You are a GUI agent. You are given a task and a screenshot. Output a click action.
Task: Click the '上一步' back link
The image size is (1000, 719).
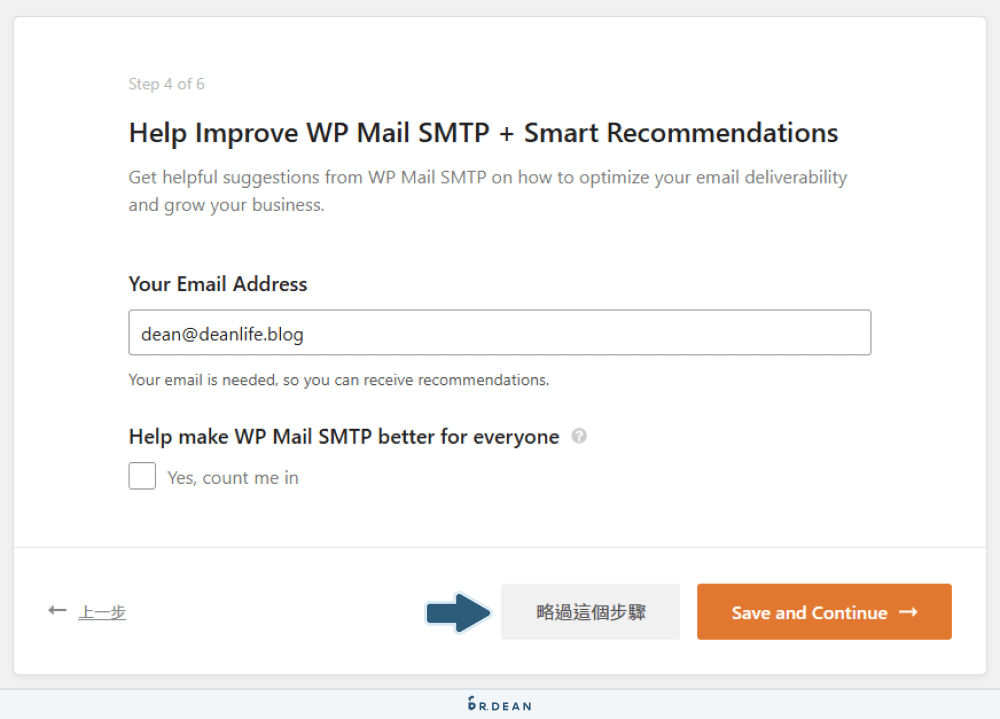click(103, 611)
